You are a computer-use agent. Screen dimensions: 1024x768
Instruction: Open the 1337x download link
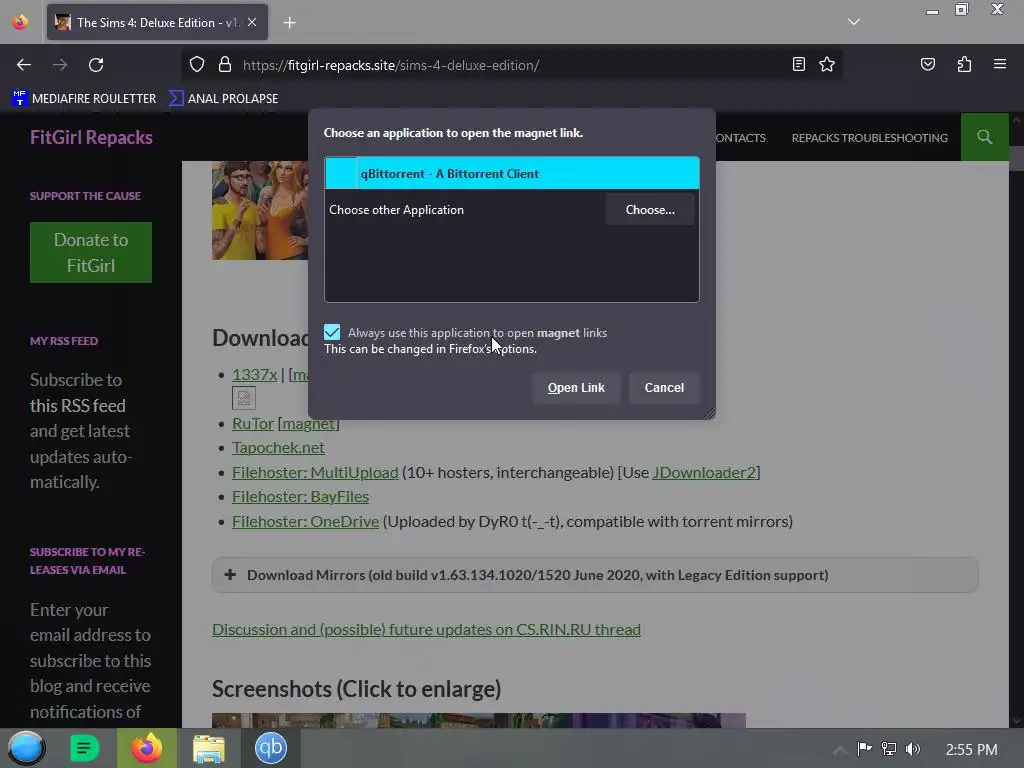click(x=255, y=374)
